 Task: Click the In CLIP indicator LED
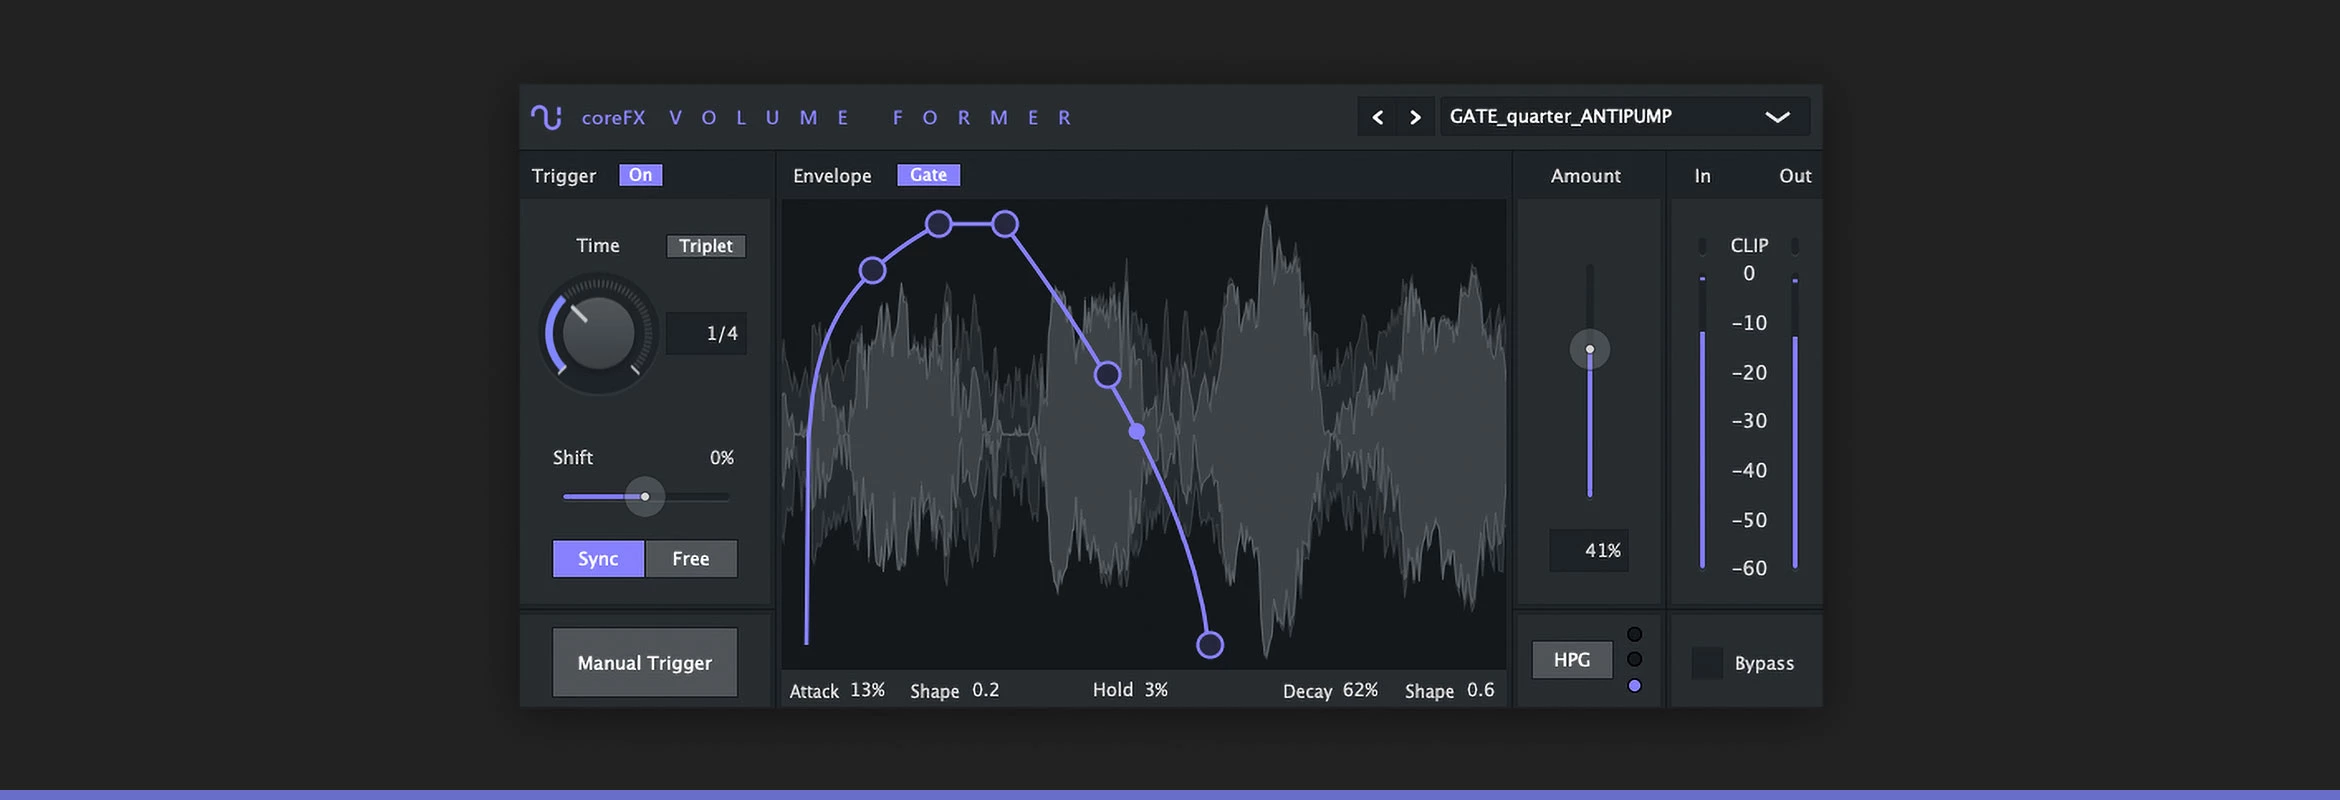click(1702, 246)
